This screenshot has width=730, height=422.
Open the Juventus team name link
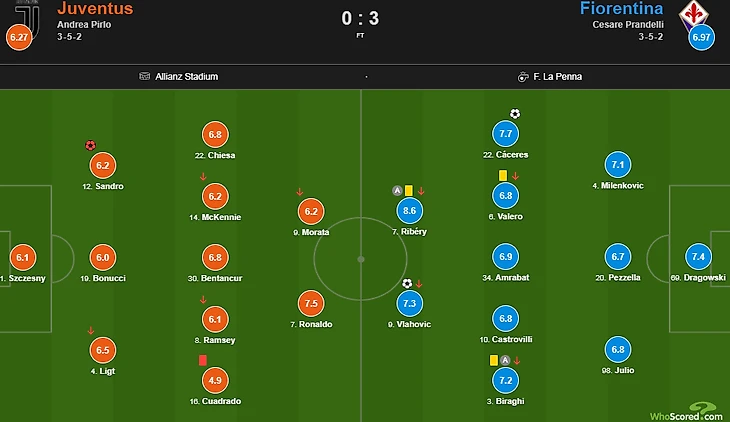(x=95, y=9)
